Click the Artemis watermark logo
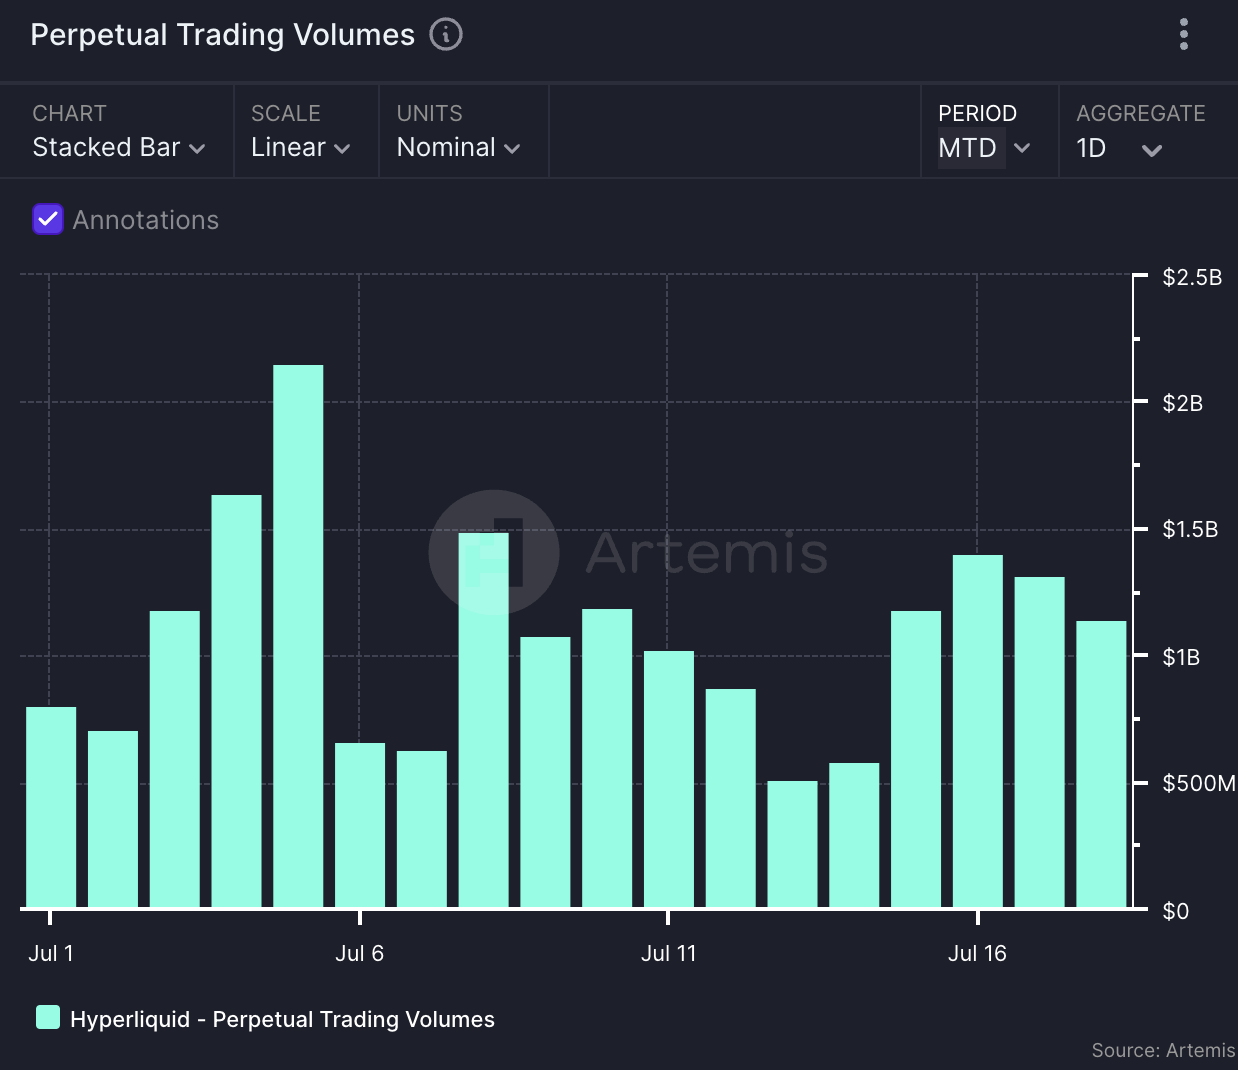The height and width of the screenshot is (1070, 1238). click(x=493, y=552)
